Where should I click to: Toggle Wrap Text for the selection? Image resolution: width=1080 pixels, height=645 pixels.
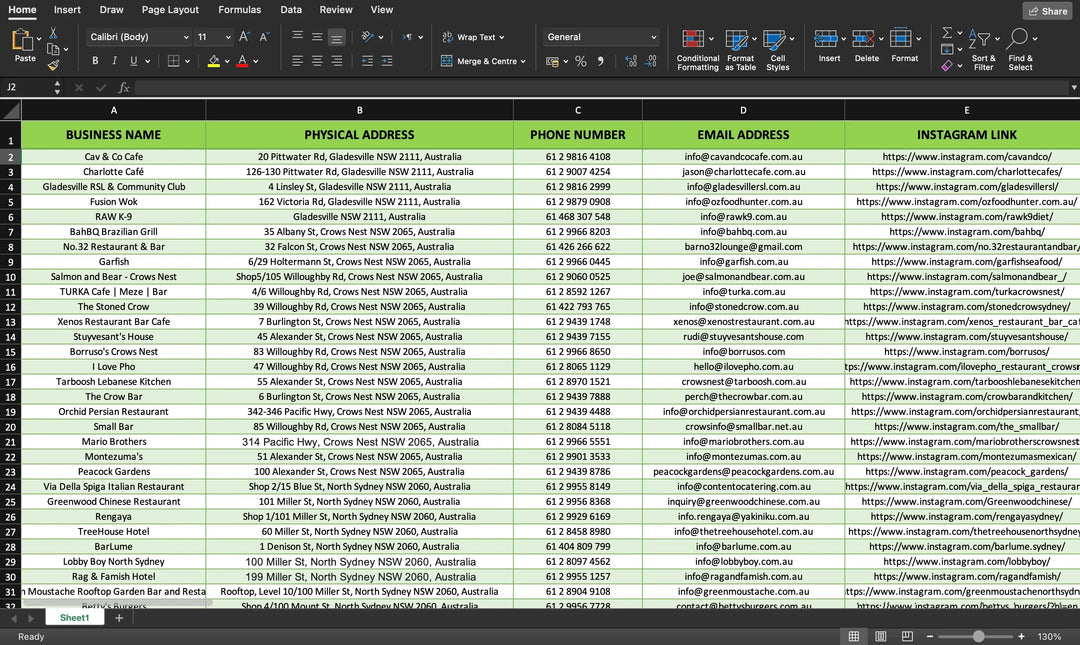(x=470, y=37)
